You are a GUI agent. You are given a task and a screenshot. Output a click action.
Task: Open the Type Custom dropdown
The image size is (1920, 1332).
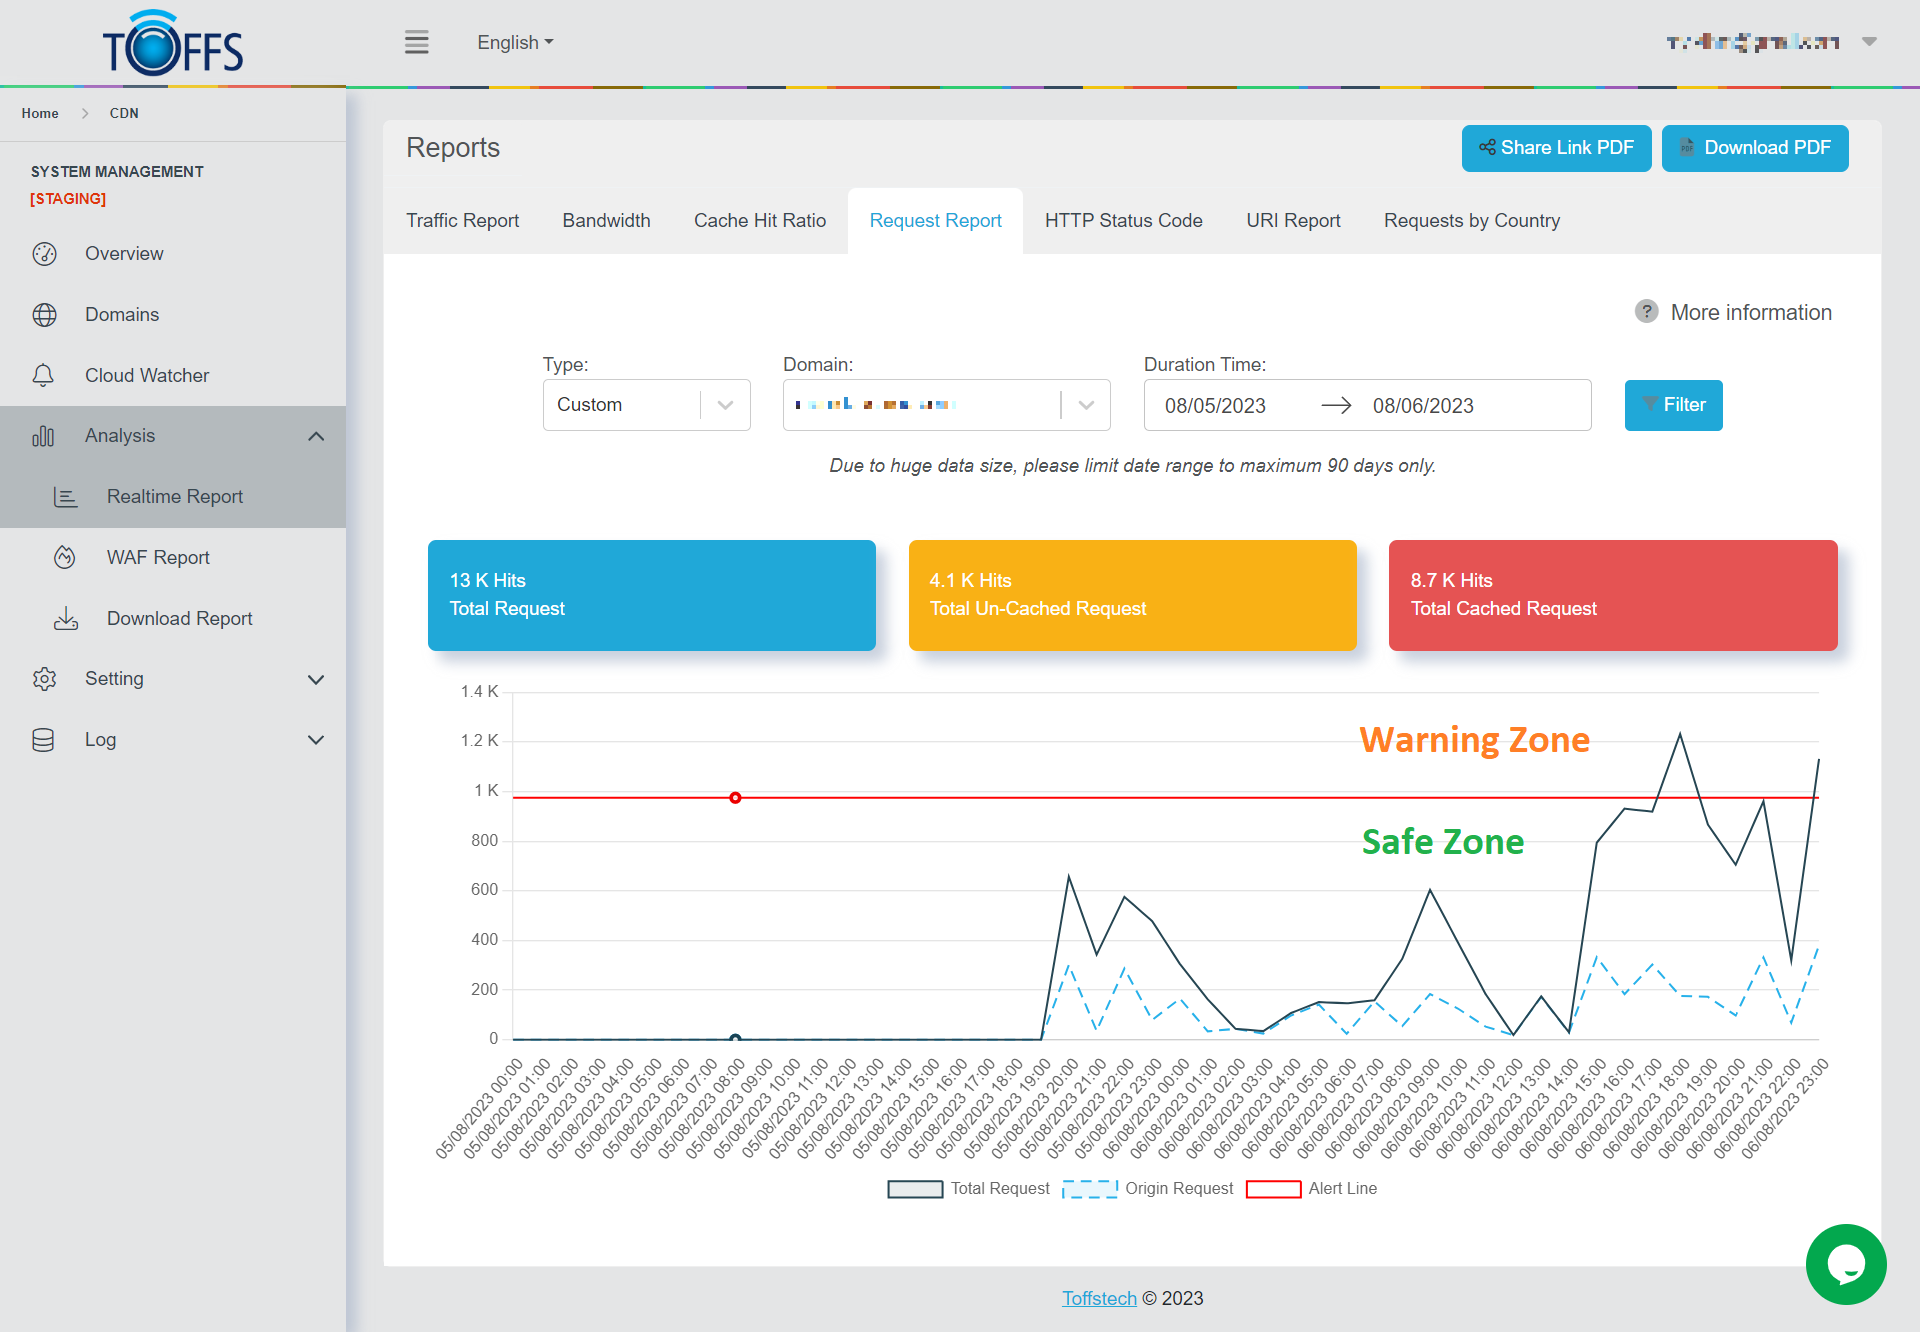click(x=646, y=405)
